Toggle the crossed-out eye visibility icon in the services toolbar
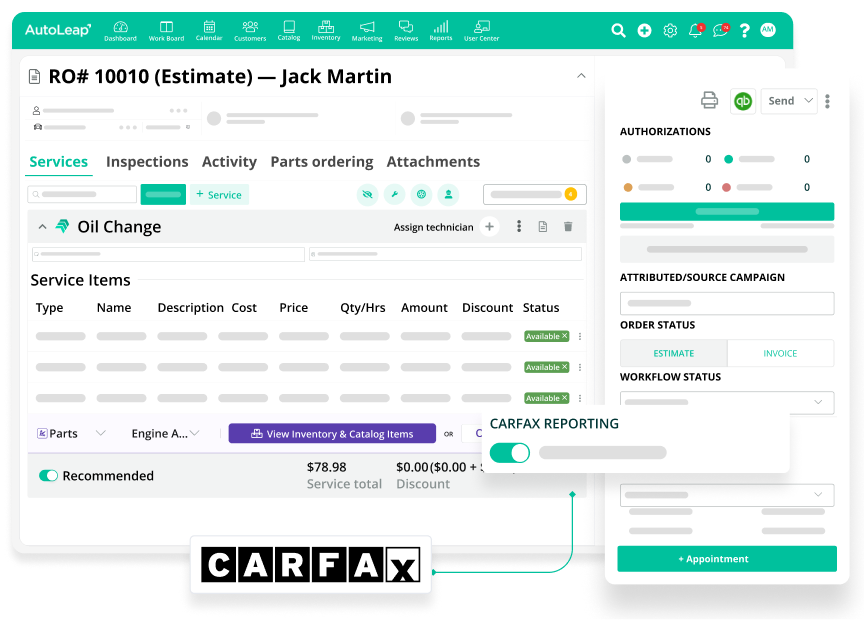The image size is (864, 620). [368, 195]
